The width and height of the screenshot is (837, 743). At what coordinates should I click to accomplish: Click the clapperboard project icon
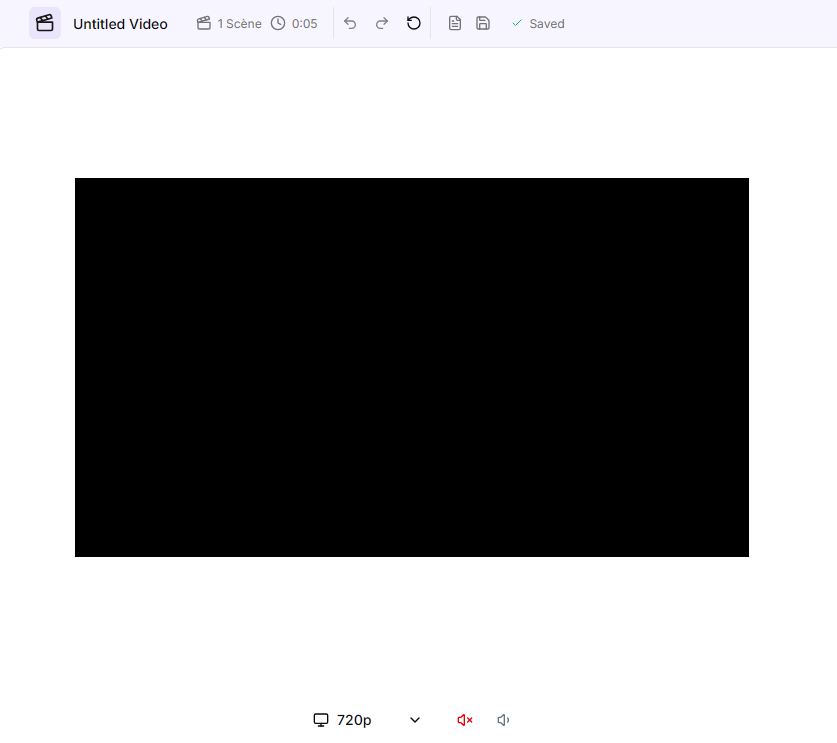click(45, 23)
